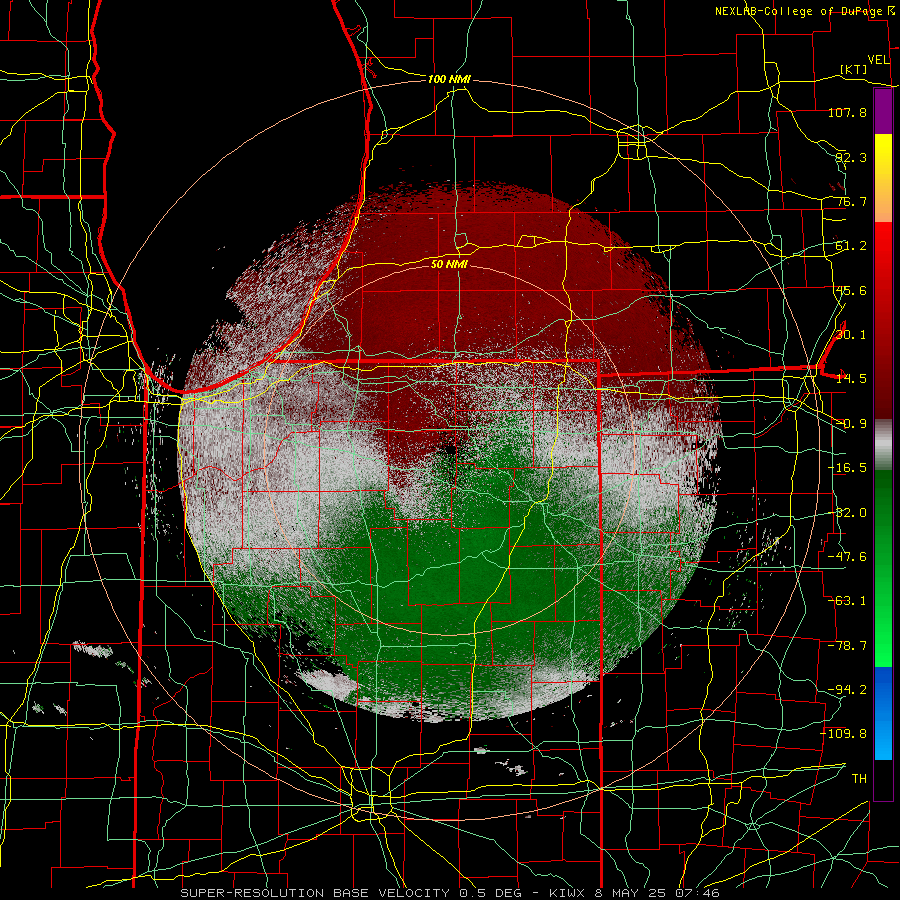Click the -78.7 velocity scale label
Screen dimensions: 900x900
click(847, 646)
